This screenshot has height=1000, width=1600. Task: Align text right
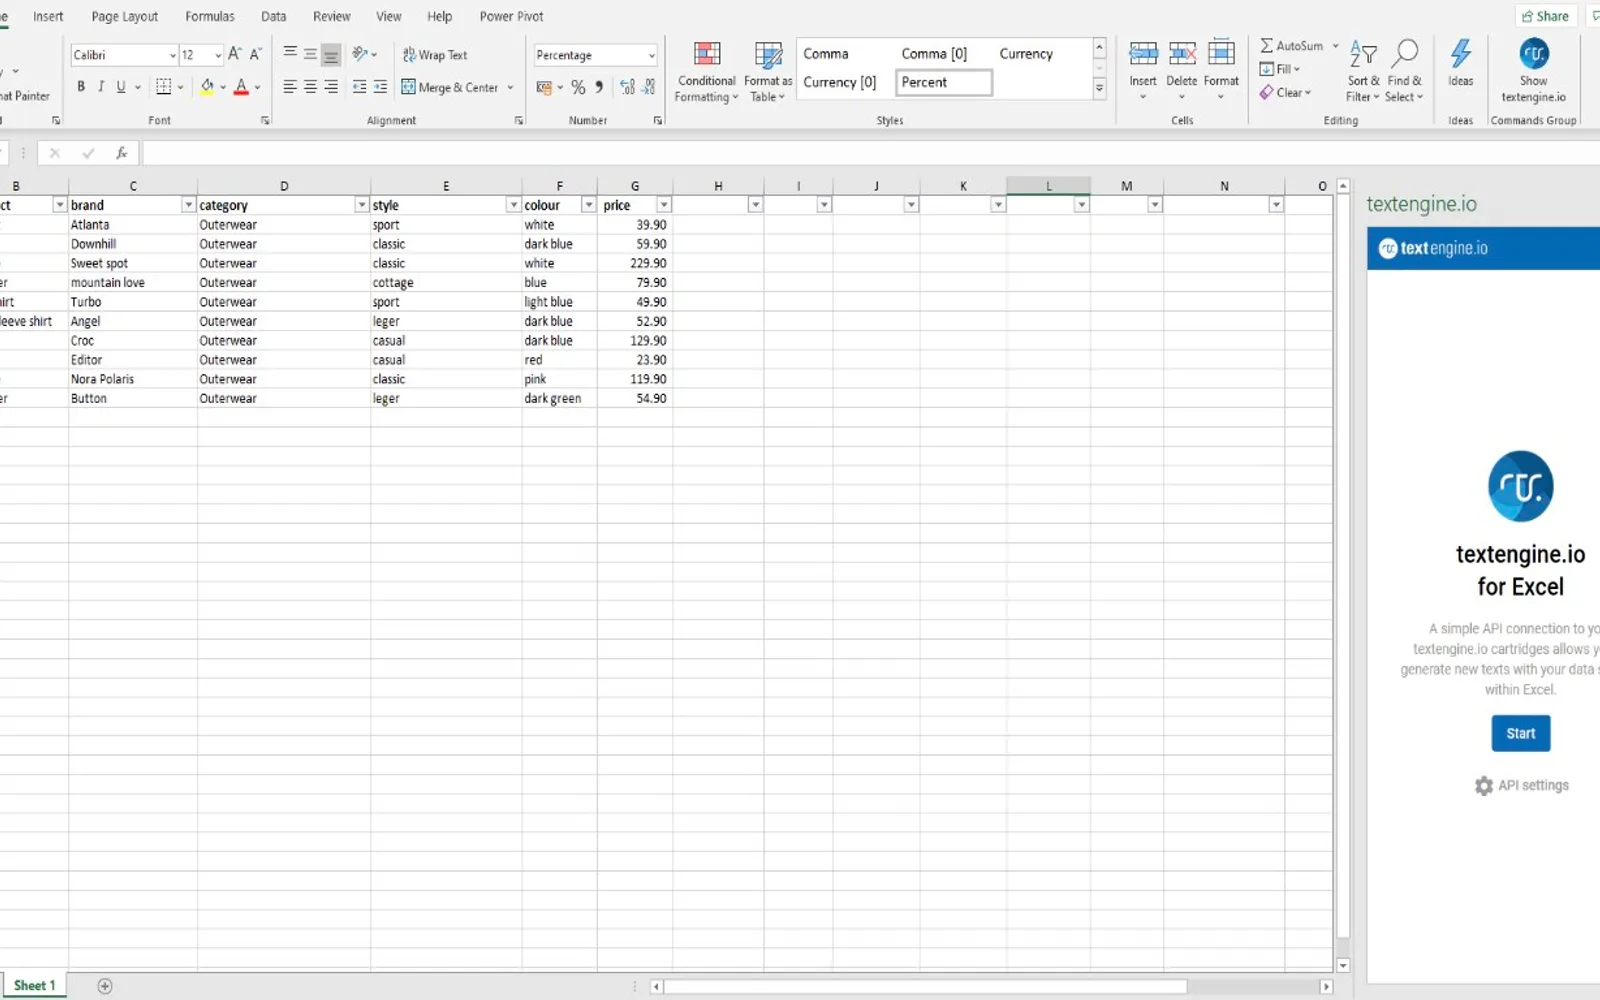pos(331,87)
